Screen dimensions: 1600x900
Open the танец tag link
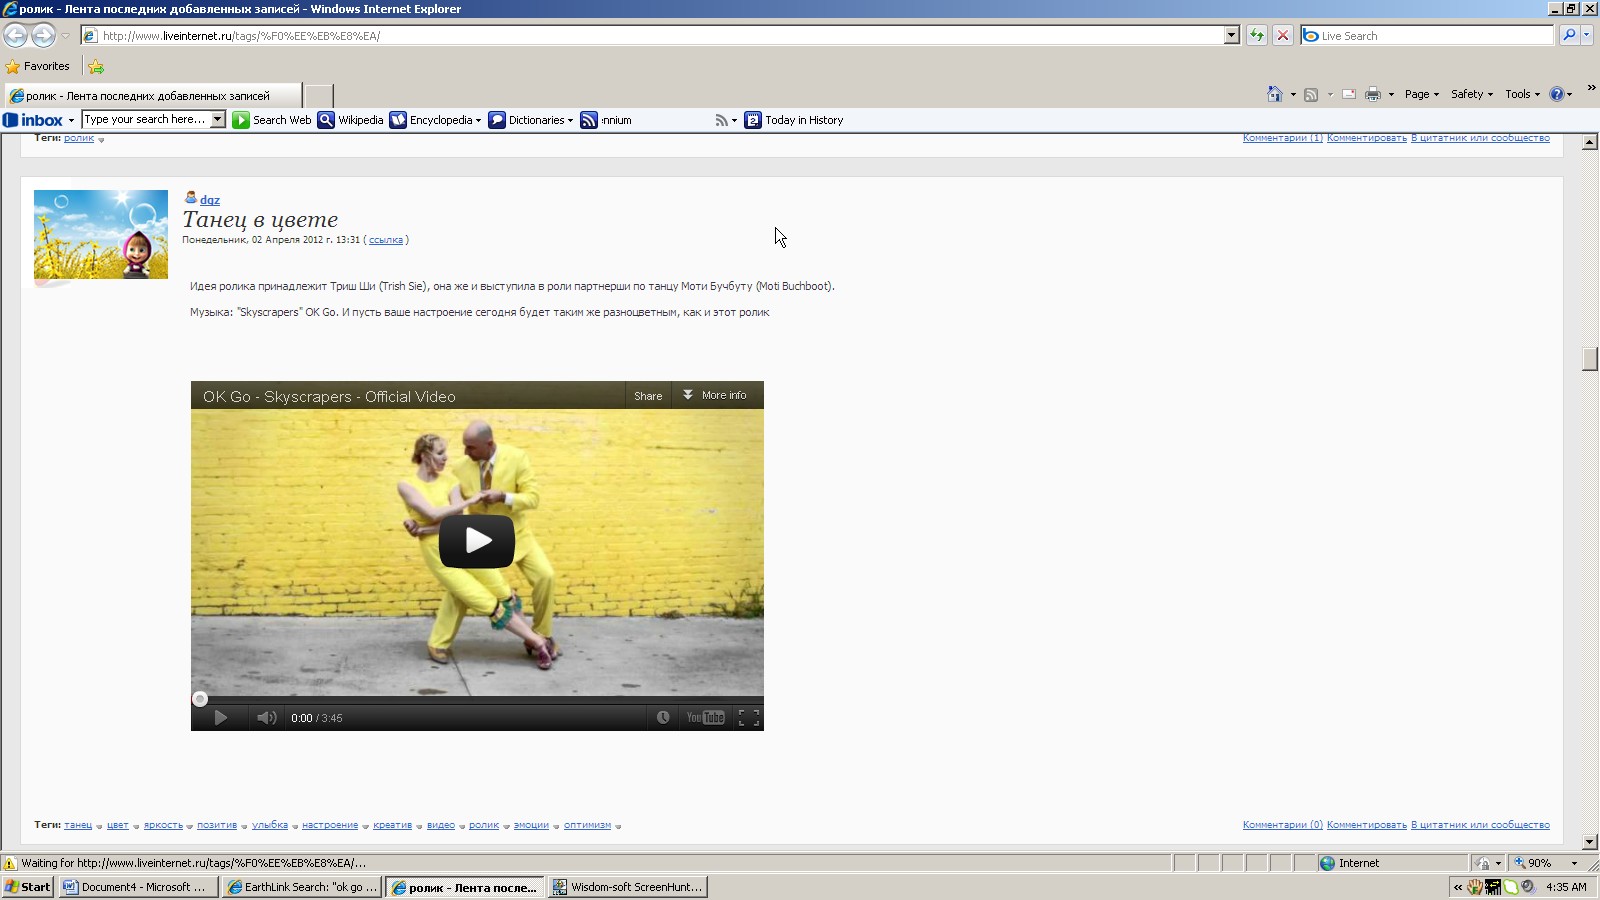pyautogui.click(x=78, y=825)
